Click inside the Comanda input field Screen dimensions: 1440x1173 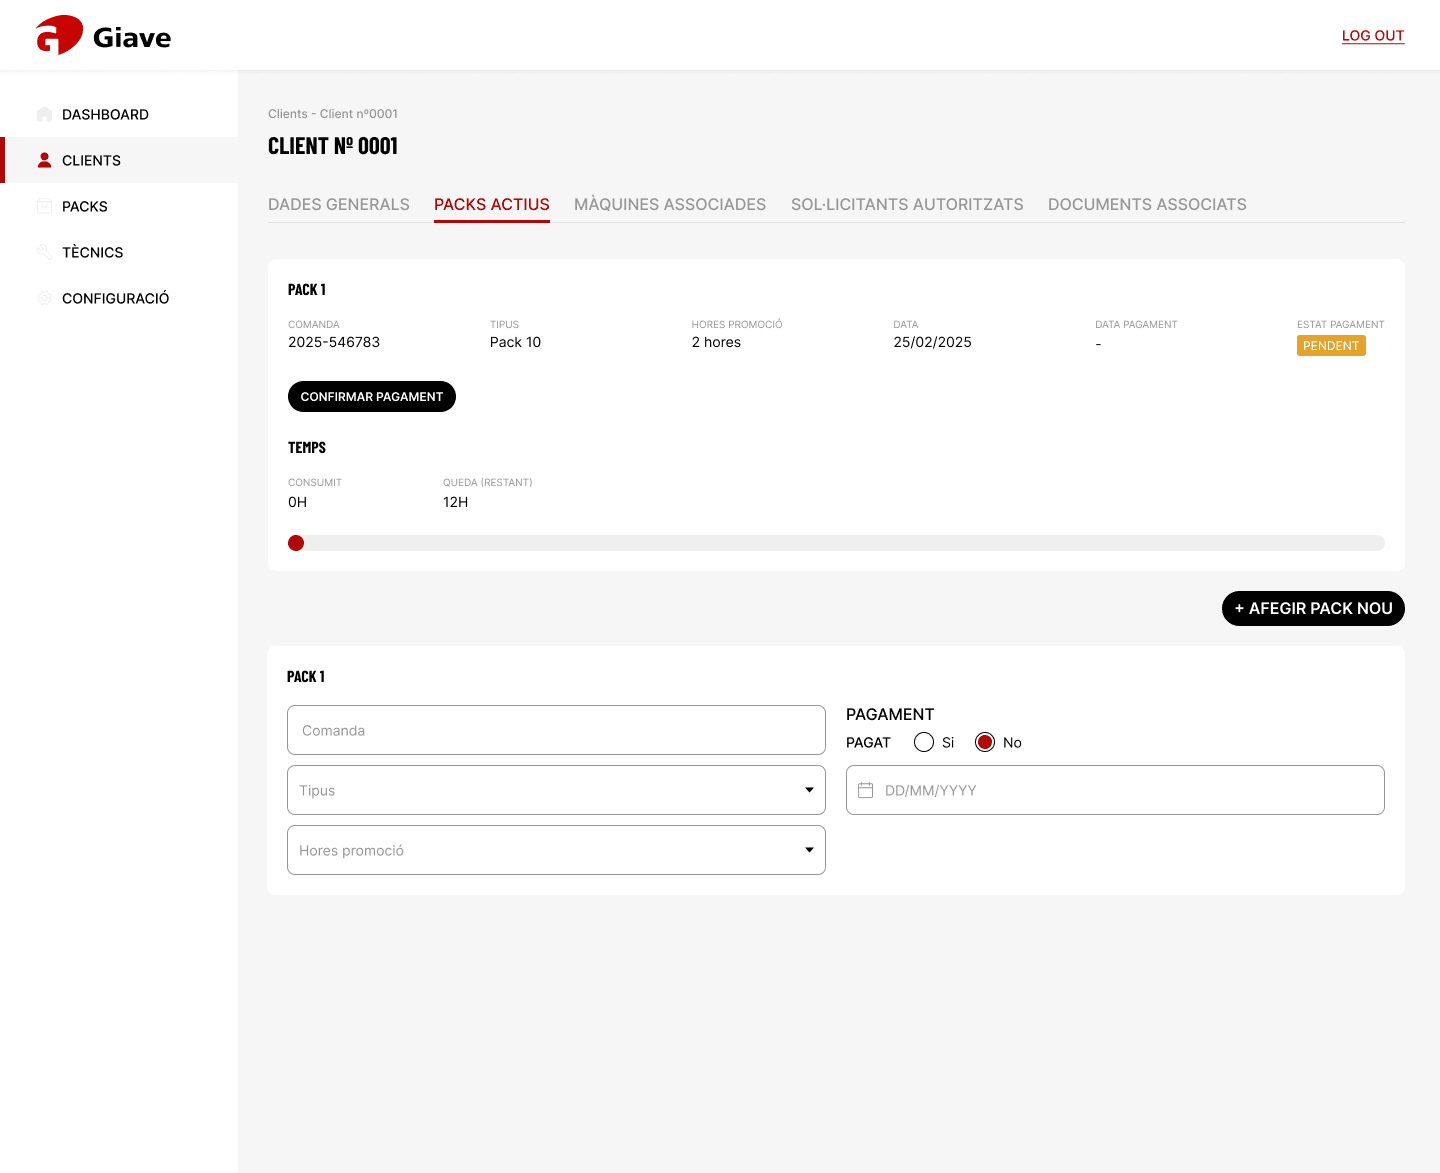(556, 730)
